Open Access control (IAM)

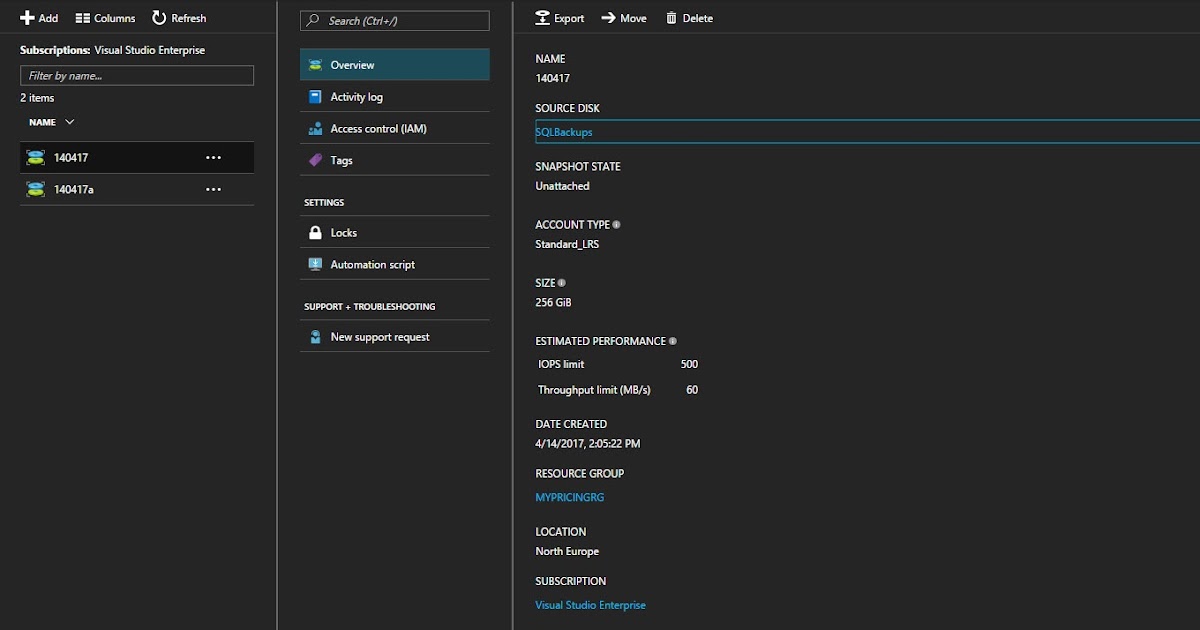click(x=380, y=128)
